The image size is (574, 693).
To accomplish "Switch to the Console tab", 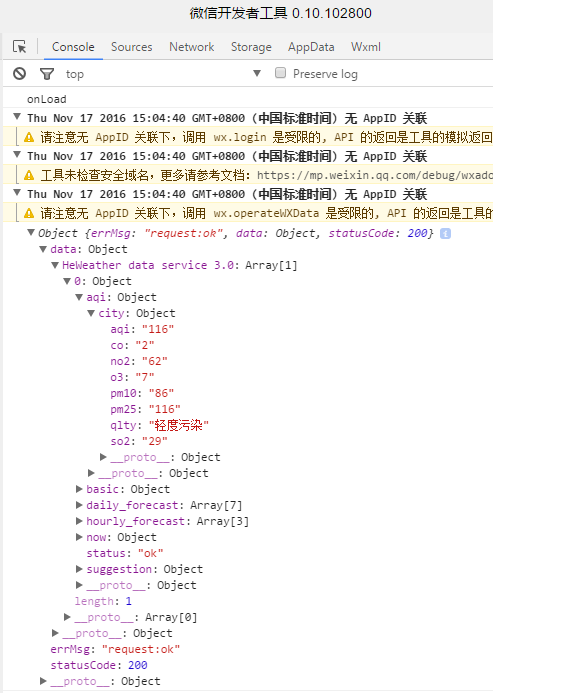I will click(73, 47).
